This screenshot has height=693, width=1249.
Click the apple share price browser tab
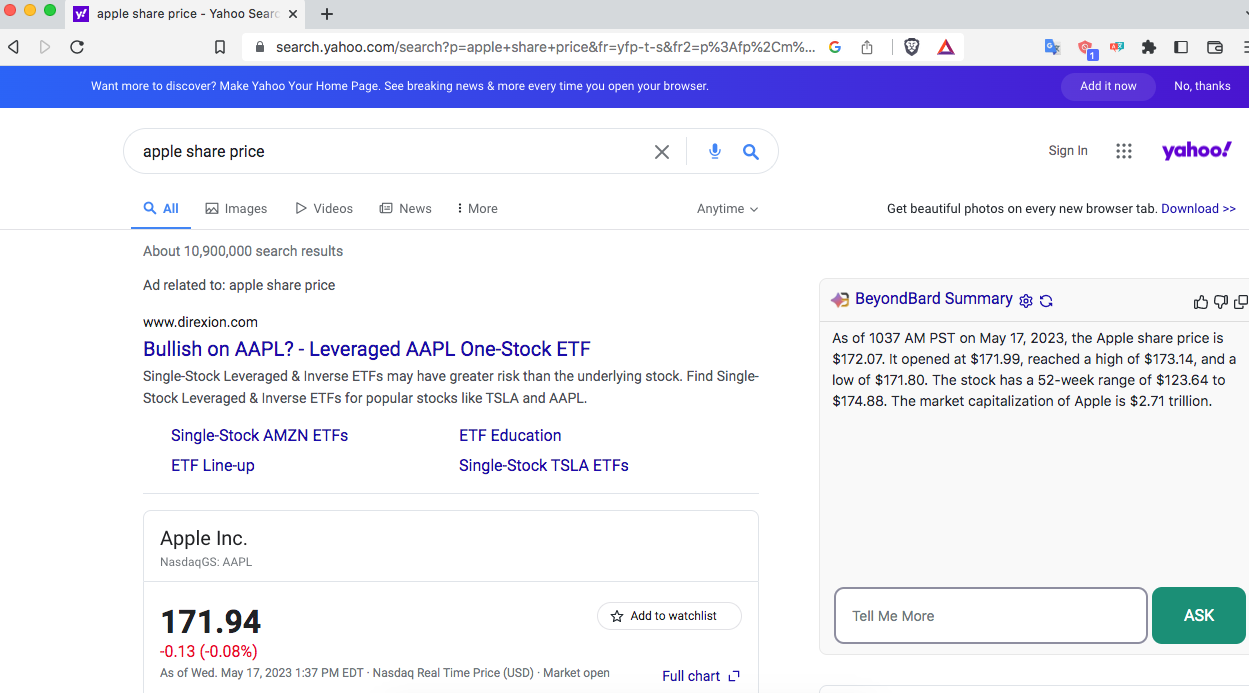pyautogui.click(x=186, y=14)
